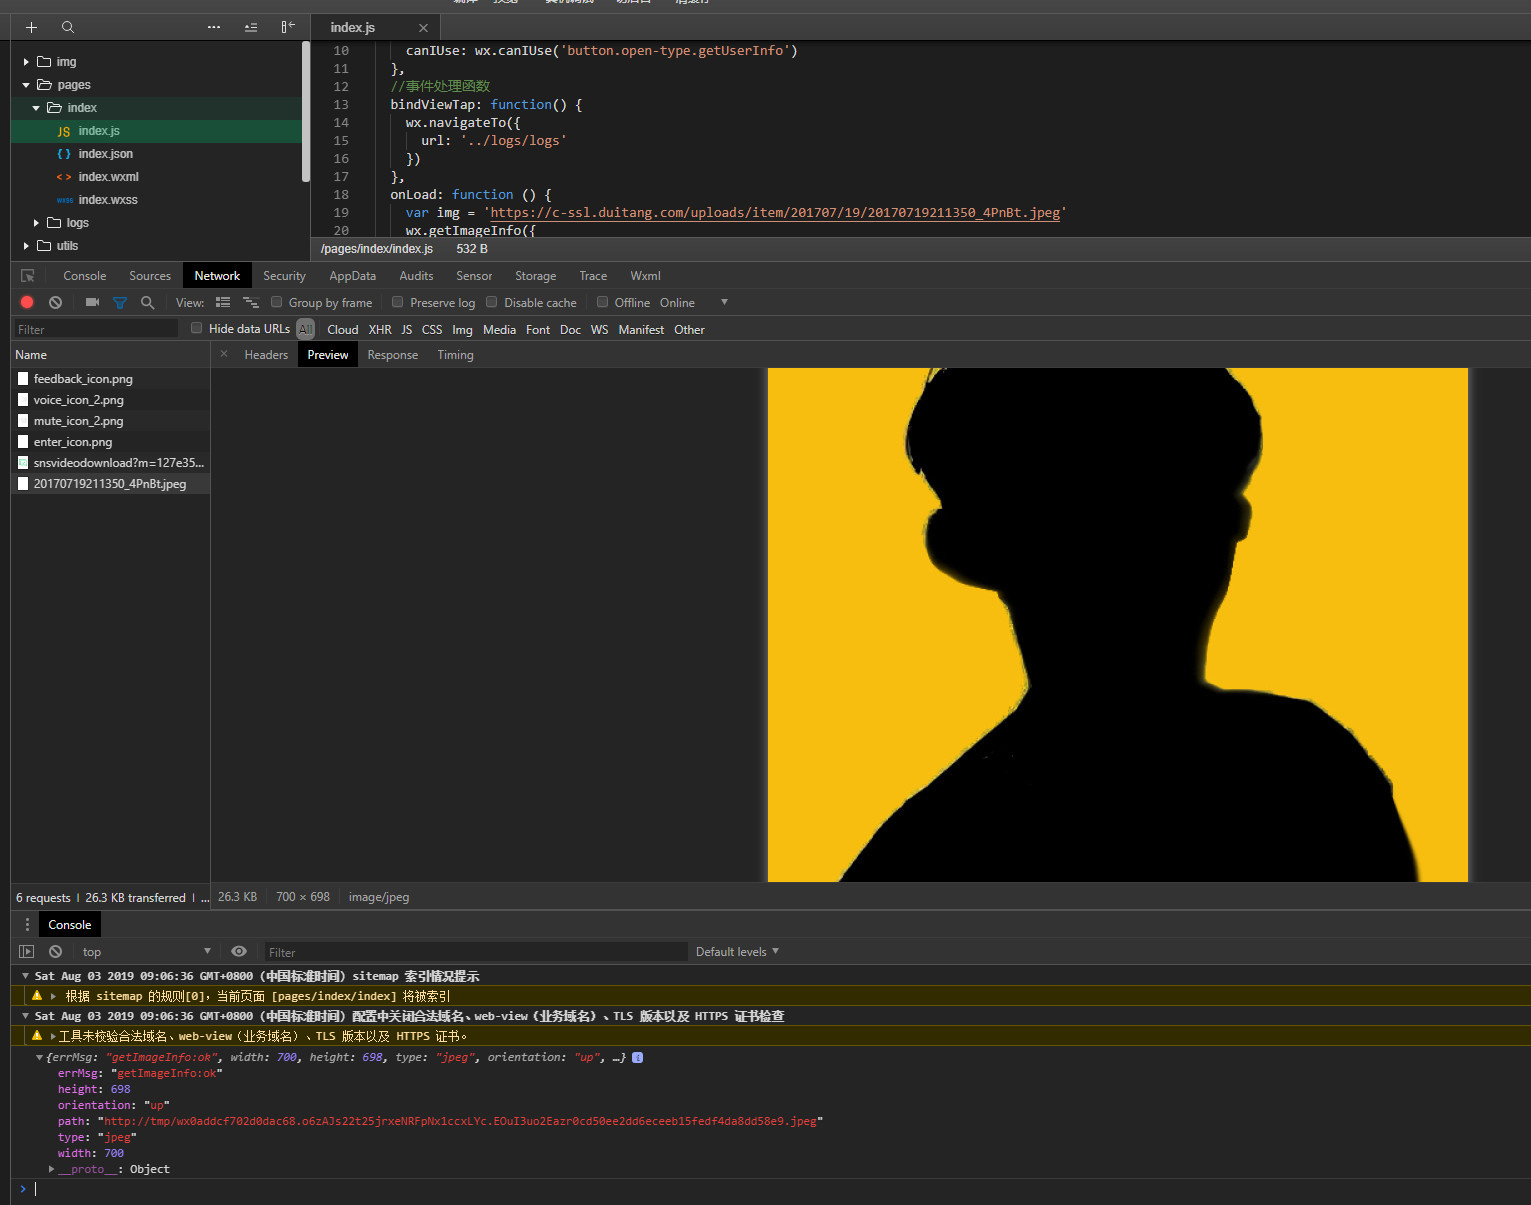Click the network search magnifier icon
The width and height of the screenshot is (1531, 1205).
click(x=148, y=302)
